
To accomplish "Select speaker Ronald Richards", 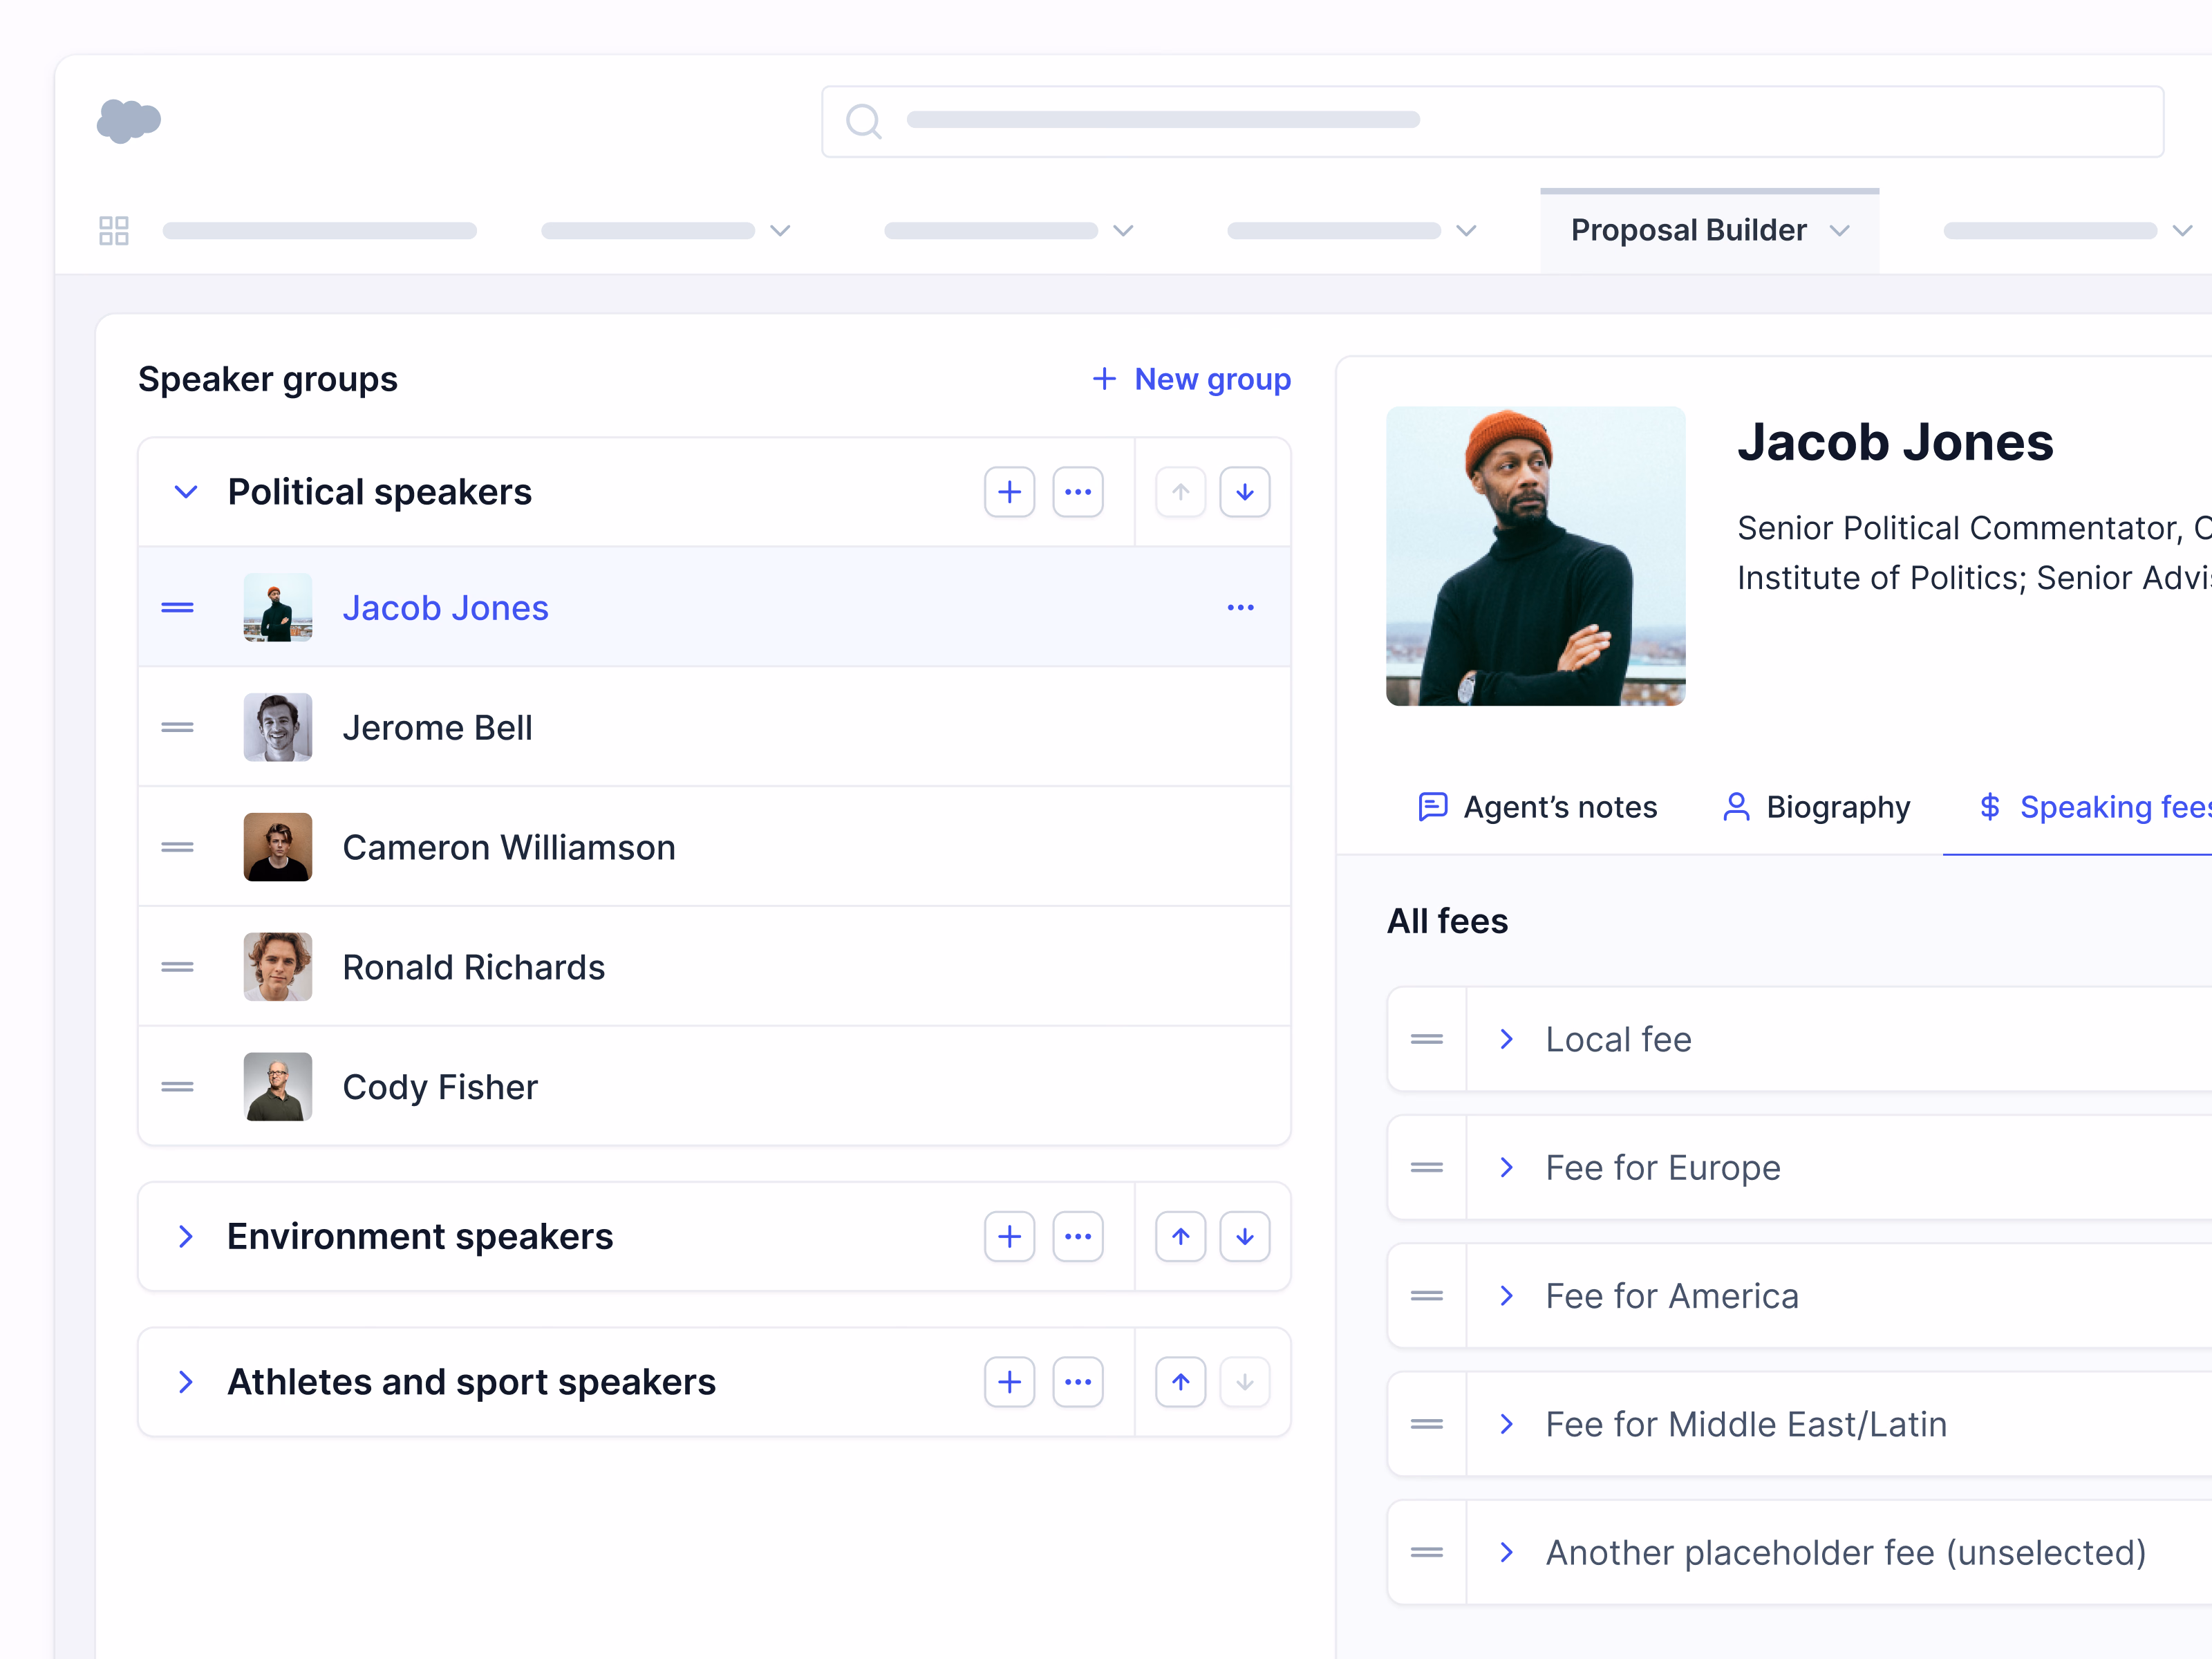I will [x=714, y=967].
